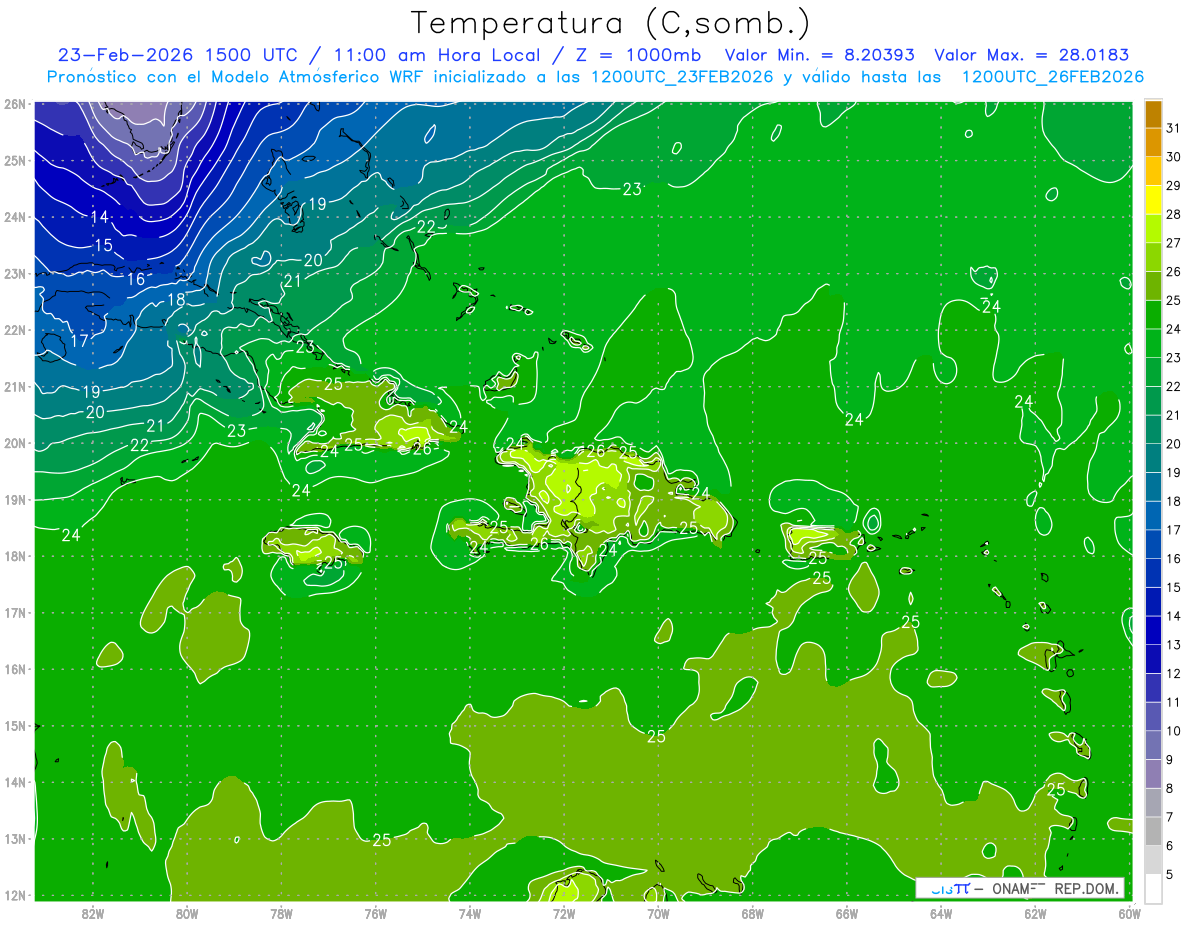Click the yellow color bar segment between 28 and 29
This screenshot has width=1200, height=927.
(1154, 200)
